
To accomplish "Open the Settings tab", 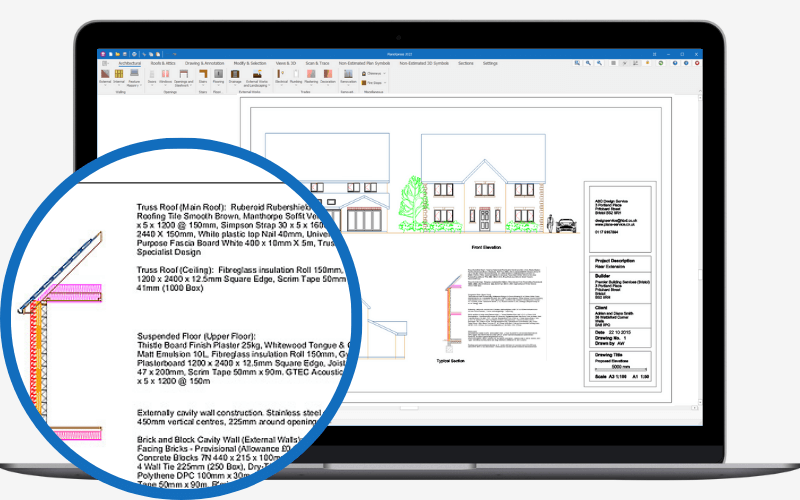I will 490,63.
